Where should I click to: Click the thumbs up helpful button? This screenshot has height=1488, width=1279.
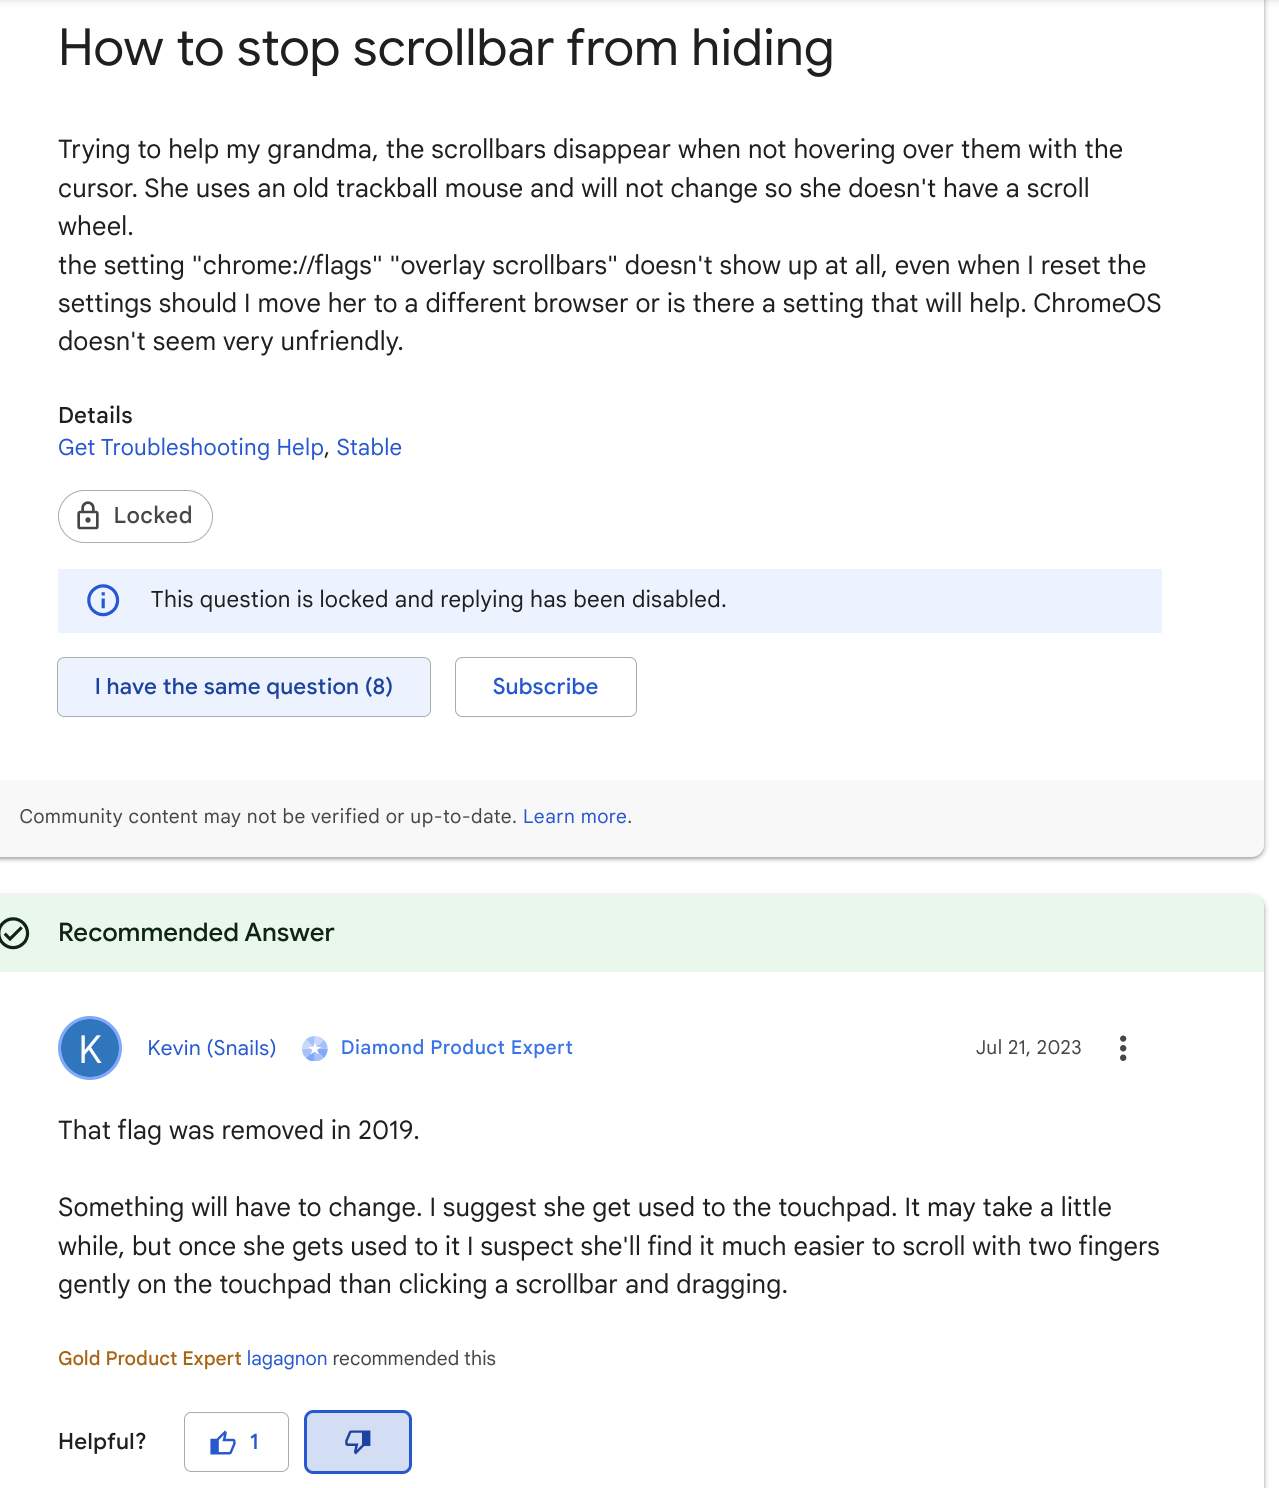[x=236, y=1441]
